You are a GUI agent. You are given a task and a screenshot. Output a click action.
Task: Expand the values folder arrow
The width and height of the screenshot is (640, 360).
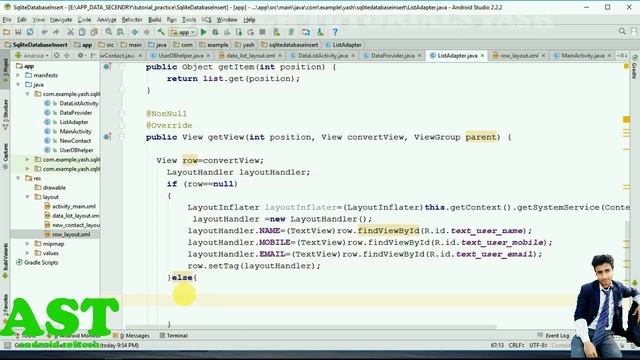tap(27, 253)
